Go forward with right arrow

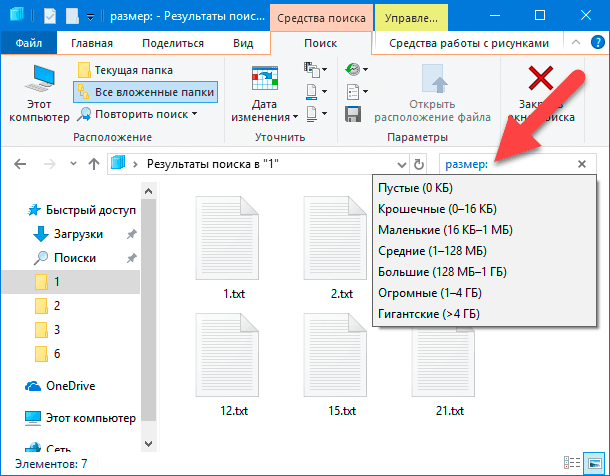pyautogui.click(x=49, y=164)
